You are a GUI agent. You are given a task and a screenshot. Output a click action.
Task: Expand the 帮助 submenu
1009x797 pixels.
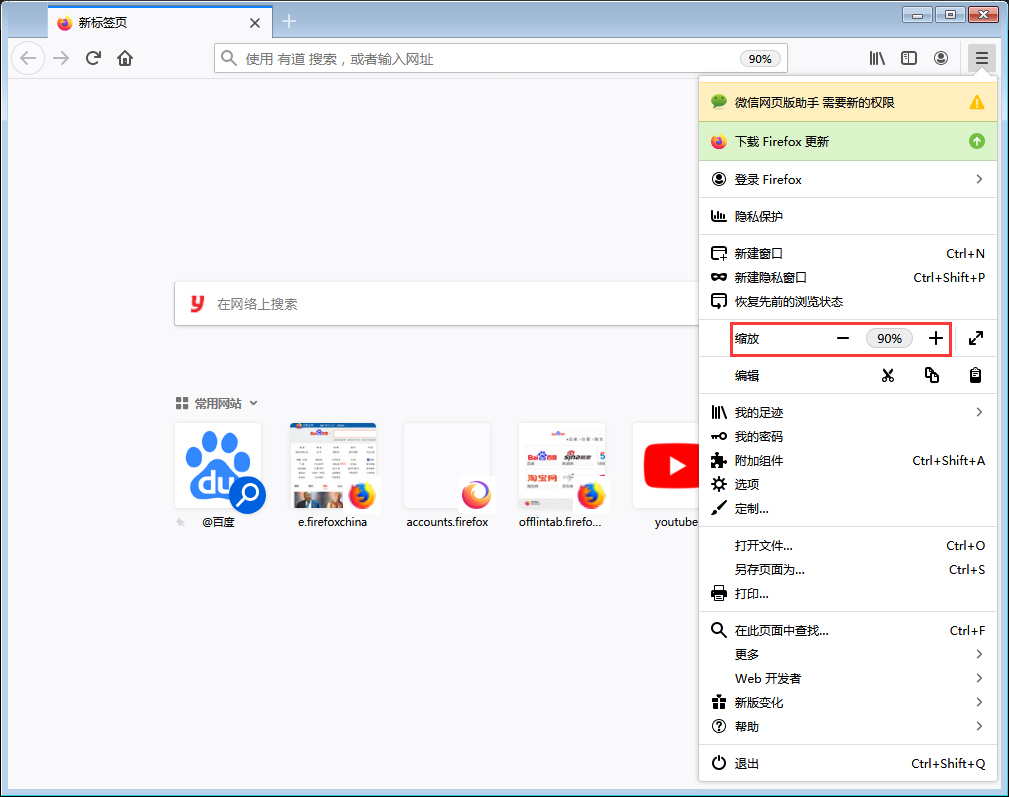click(x=745, y=726)
